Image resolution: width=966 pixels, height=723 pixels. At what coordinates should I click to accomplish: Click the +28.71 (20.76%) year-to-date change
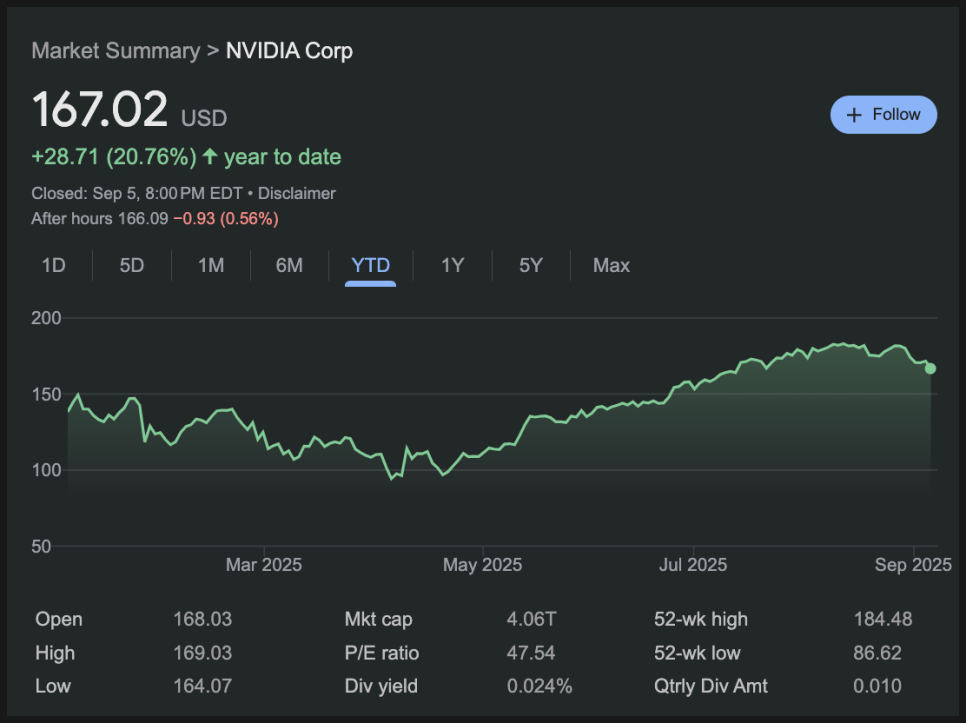(186, 157)
